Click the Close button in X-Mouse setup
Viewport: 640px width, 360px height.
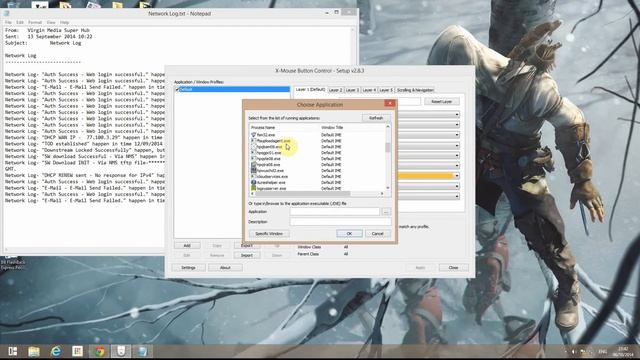(453, 268)
